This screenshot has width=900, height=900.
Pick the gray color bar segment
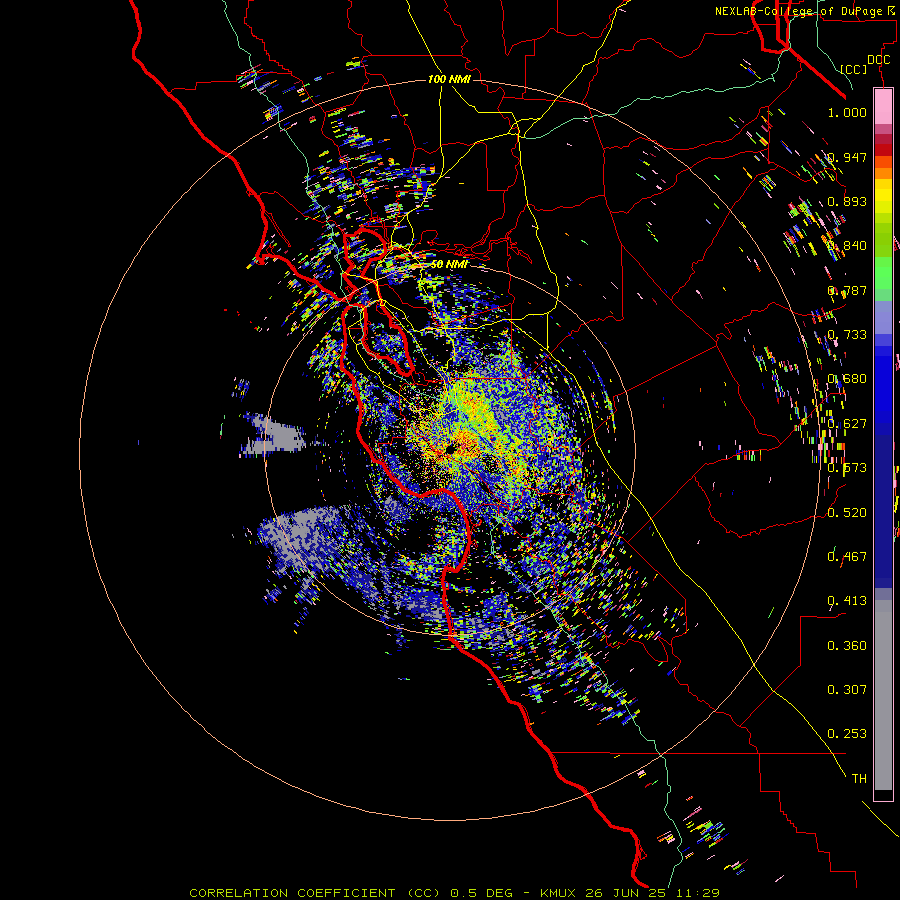pos(883,695)
